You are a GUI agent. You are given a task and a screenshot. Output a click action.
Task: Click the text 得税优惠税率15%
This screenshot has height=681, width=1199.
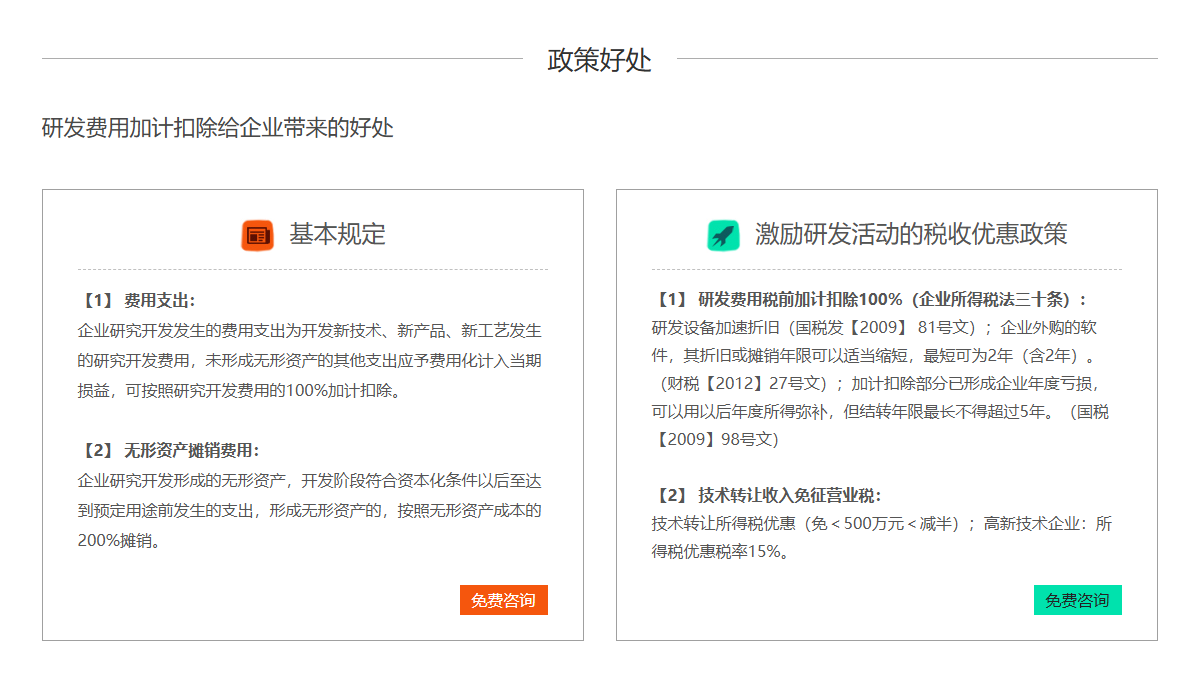pos(719,551)
